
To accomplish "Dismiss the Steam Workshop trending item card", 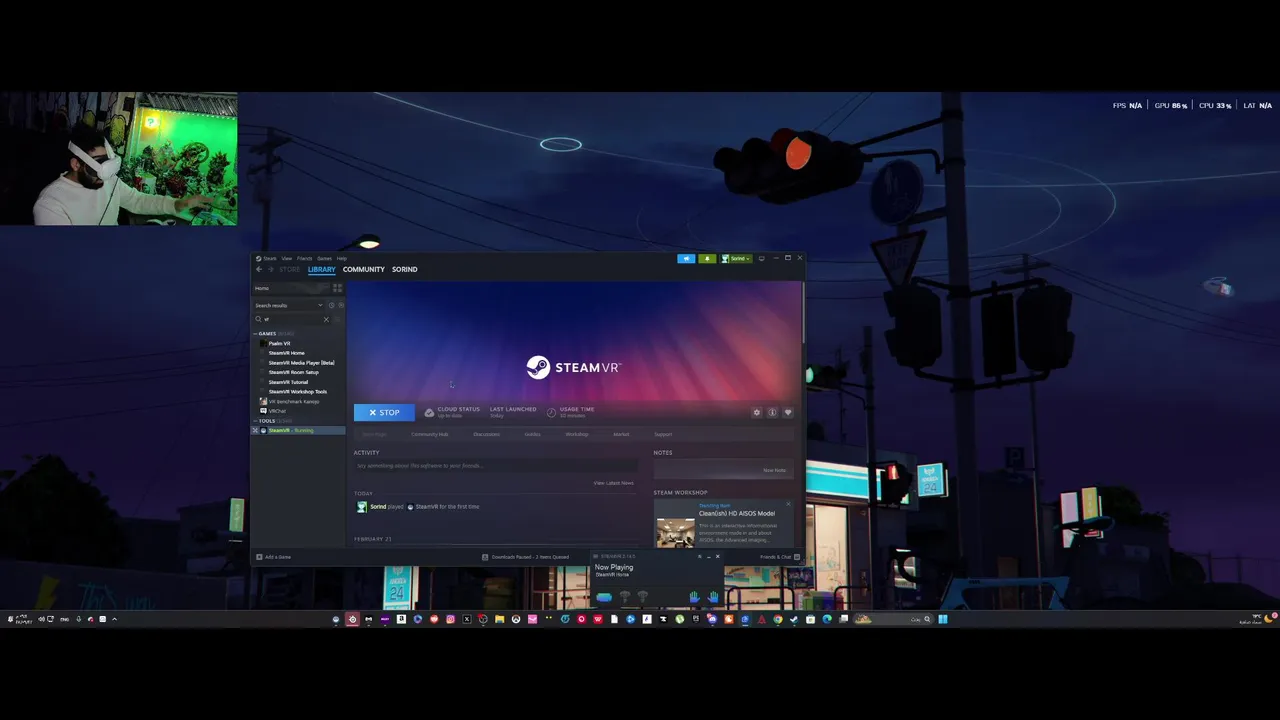I will point(788,504).
